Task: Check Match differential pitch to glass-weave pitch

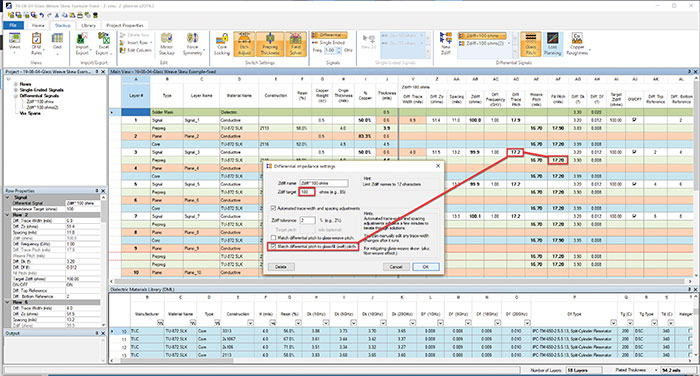Action: pyautogui.click(x=274, y=238)
